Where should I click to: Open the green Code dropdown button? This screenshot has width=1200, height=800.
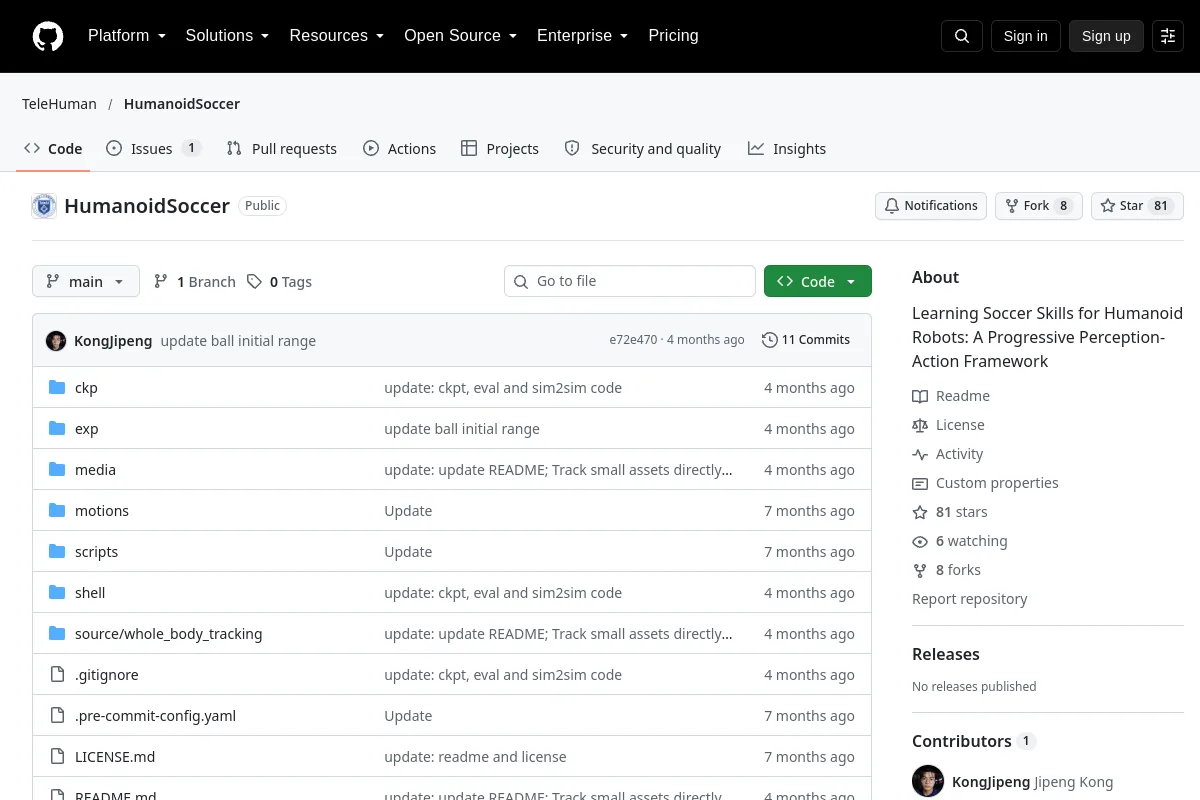point(818,282)
